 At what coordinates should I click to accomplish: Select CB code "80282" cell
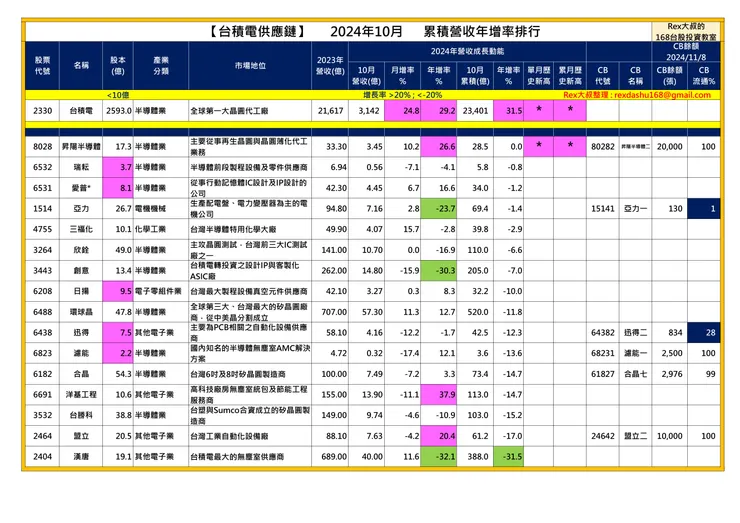click(603, 147)
